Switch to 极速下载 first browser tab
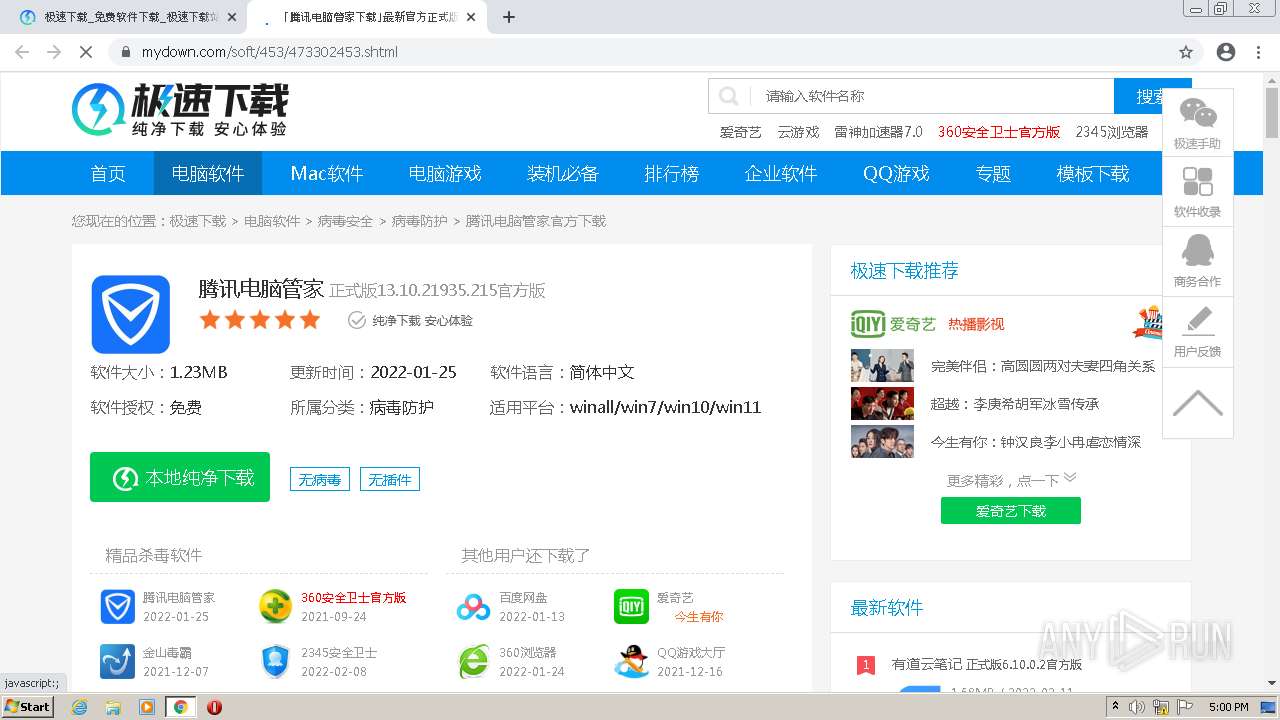This screenshot has width=1280, height=720. tap(125, 17)
